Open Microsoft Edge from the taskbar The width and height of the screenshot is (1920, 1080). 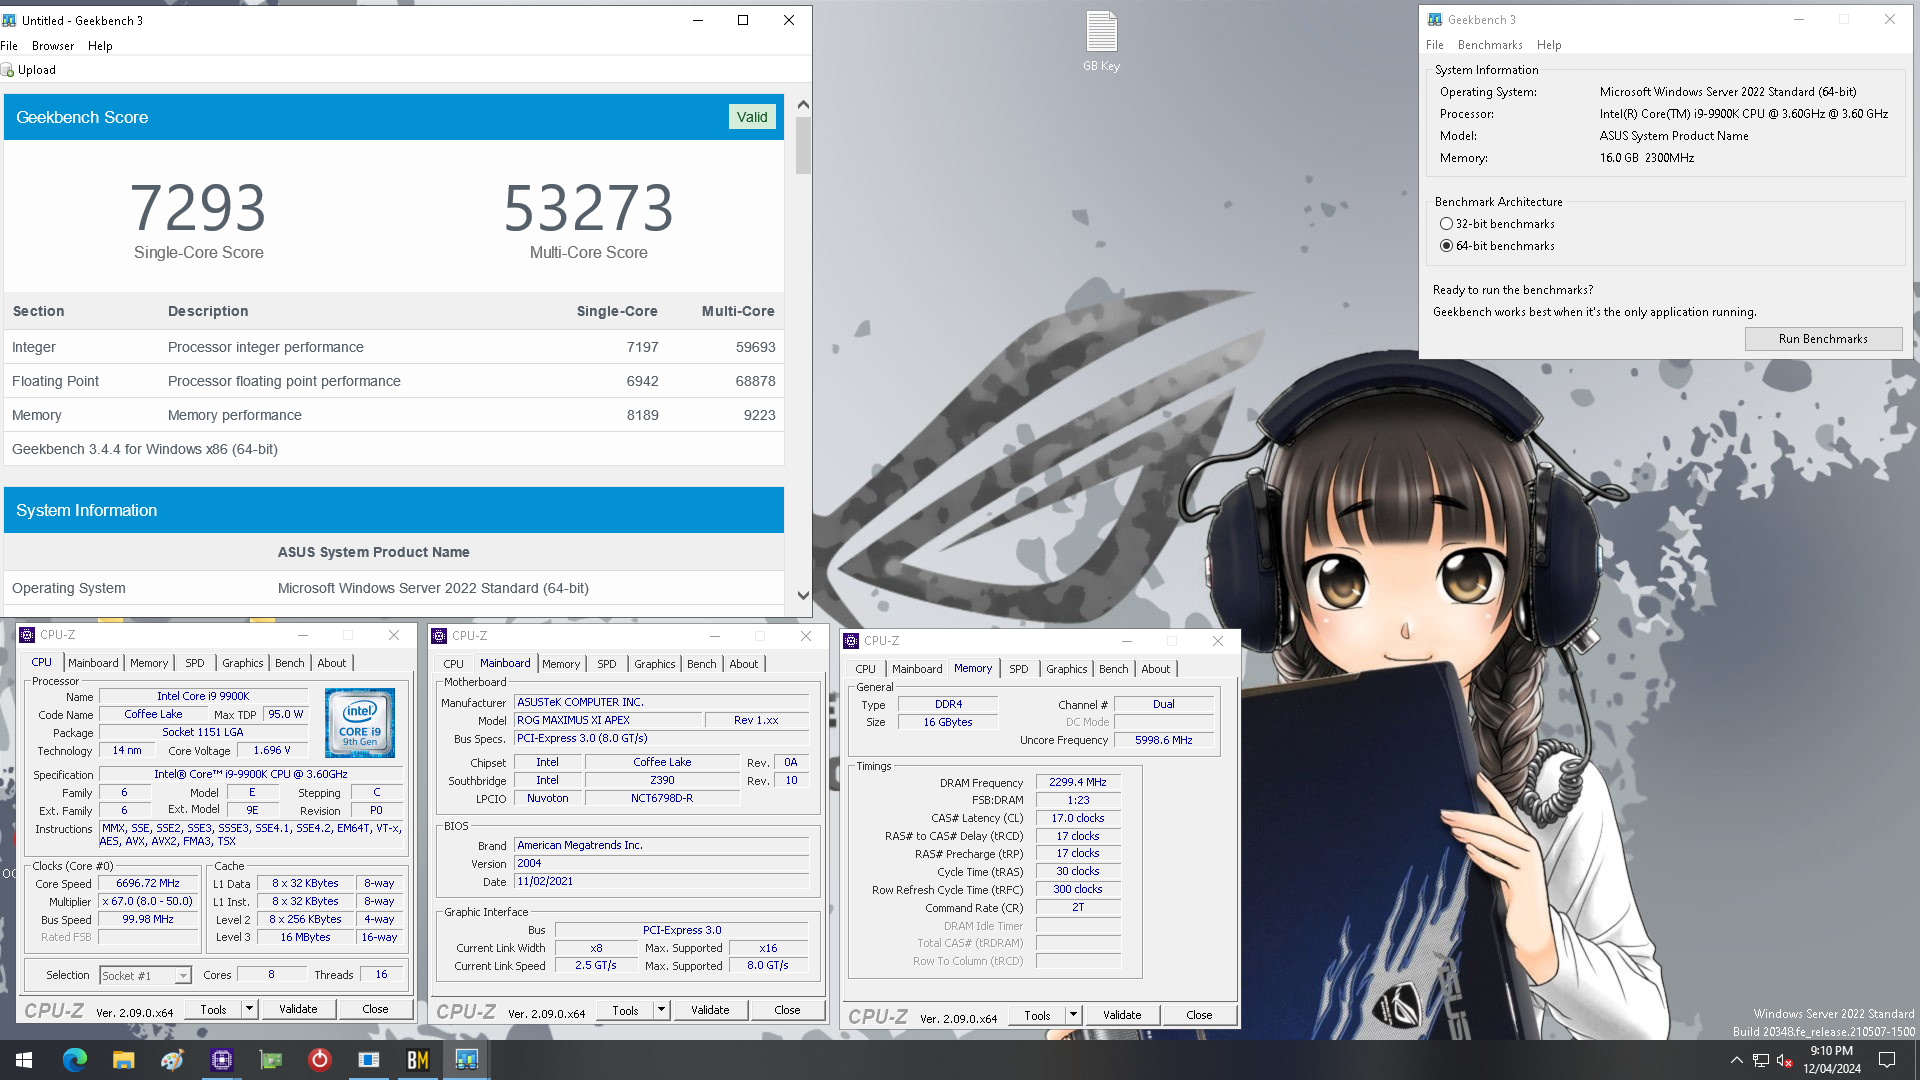[x=75, y=1060]
